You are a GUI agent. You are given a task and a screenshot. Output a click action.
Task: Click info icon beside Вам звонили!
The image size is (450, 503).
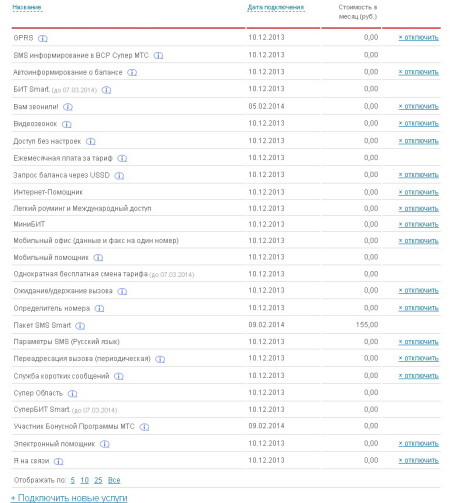pos(68,107)
